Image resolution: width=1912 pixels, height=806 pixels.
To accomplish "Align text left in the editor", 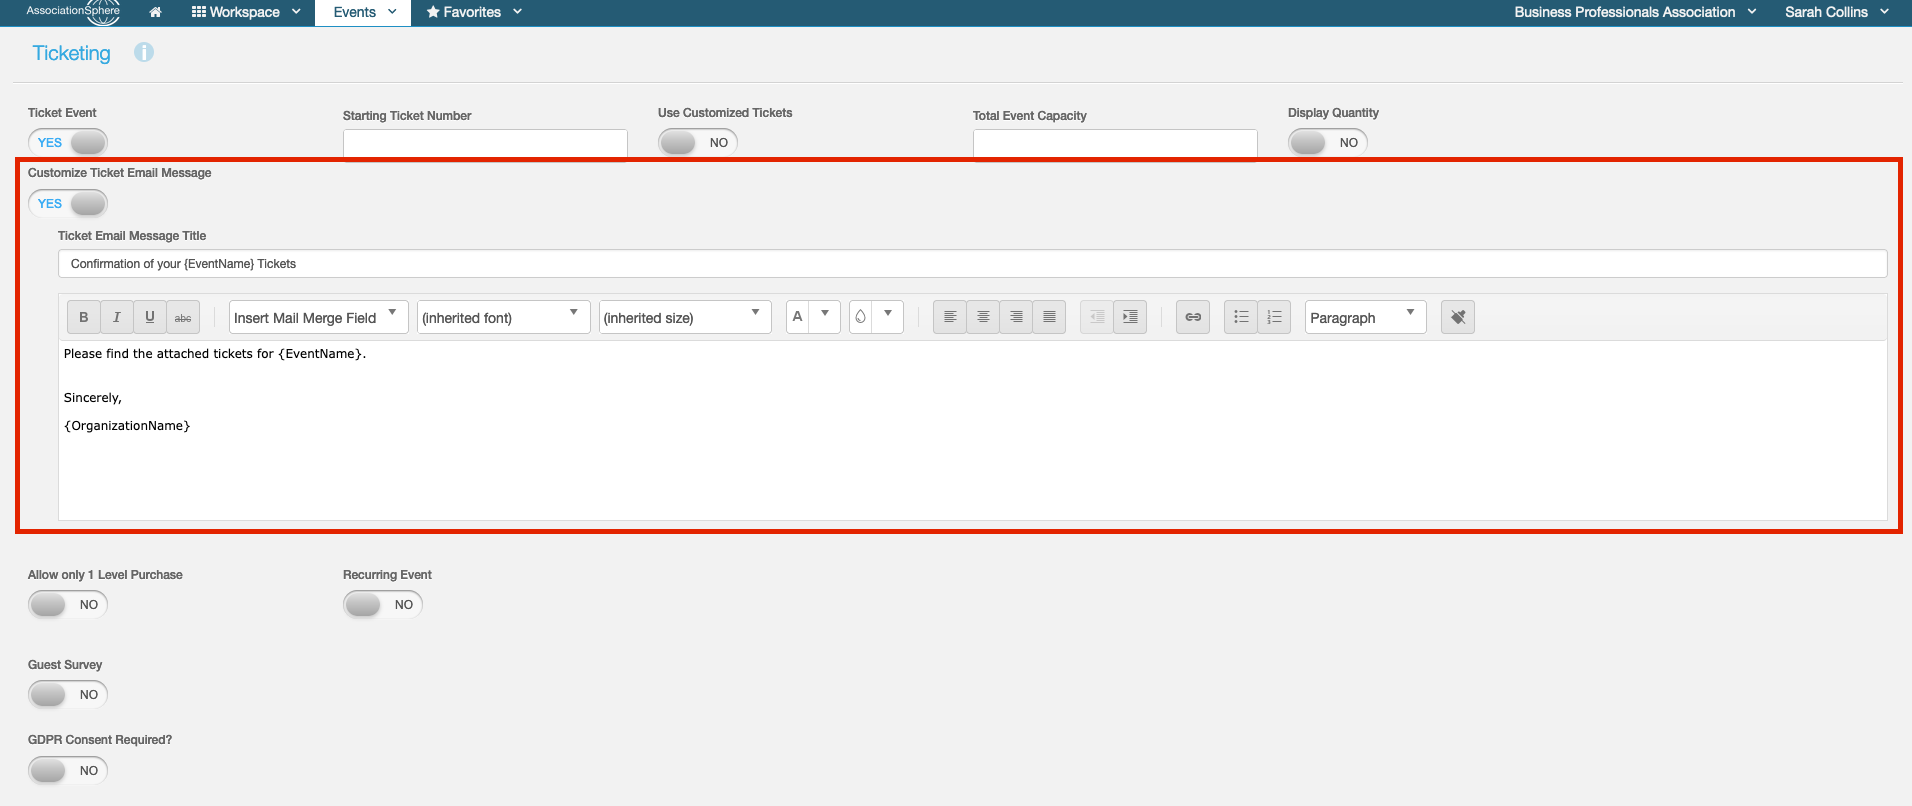I will 950,317.
